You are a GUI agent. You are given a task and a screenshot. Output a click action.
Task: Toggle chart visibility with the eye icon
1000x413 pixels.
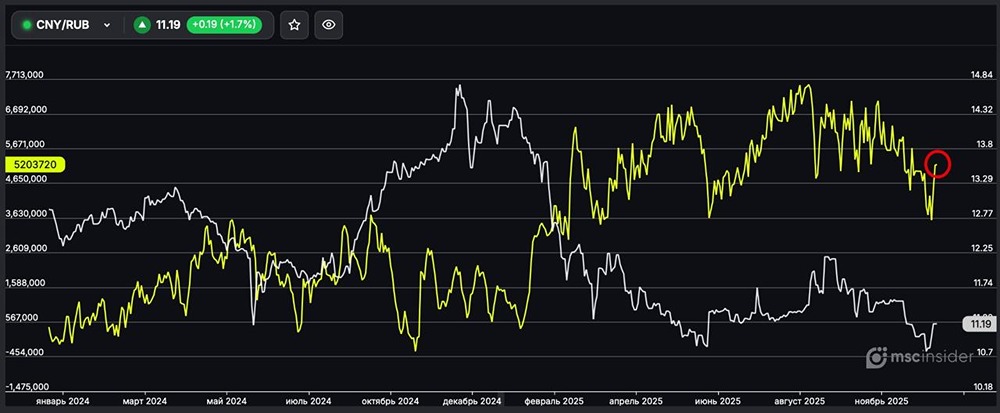click(x=328, y=25)
